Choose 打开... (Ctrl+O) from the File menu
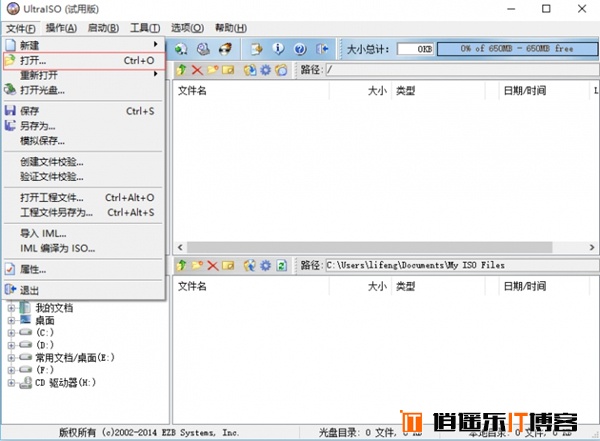The image size is (600, 441). coord(84,60)
